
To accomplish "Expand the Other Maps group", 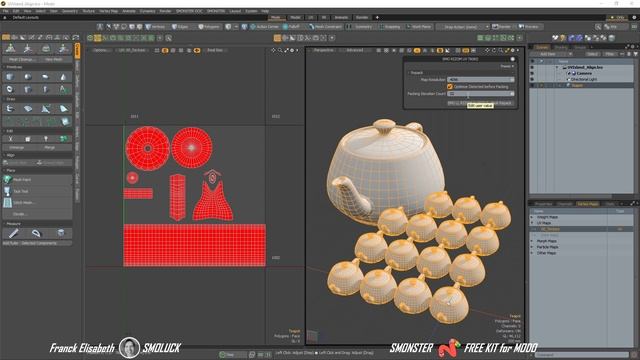I will coord(532,253).
